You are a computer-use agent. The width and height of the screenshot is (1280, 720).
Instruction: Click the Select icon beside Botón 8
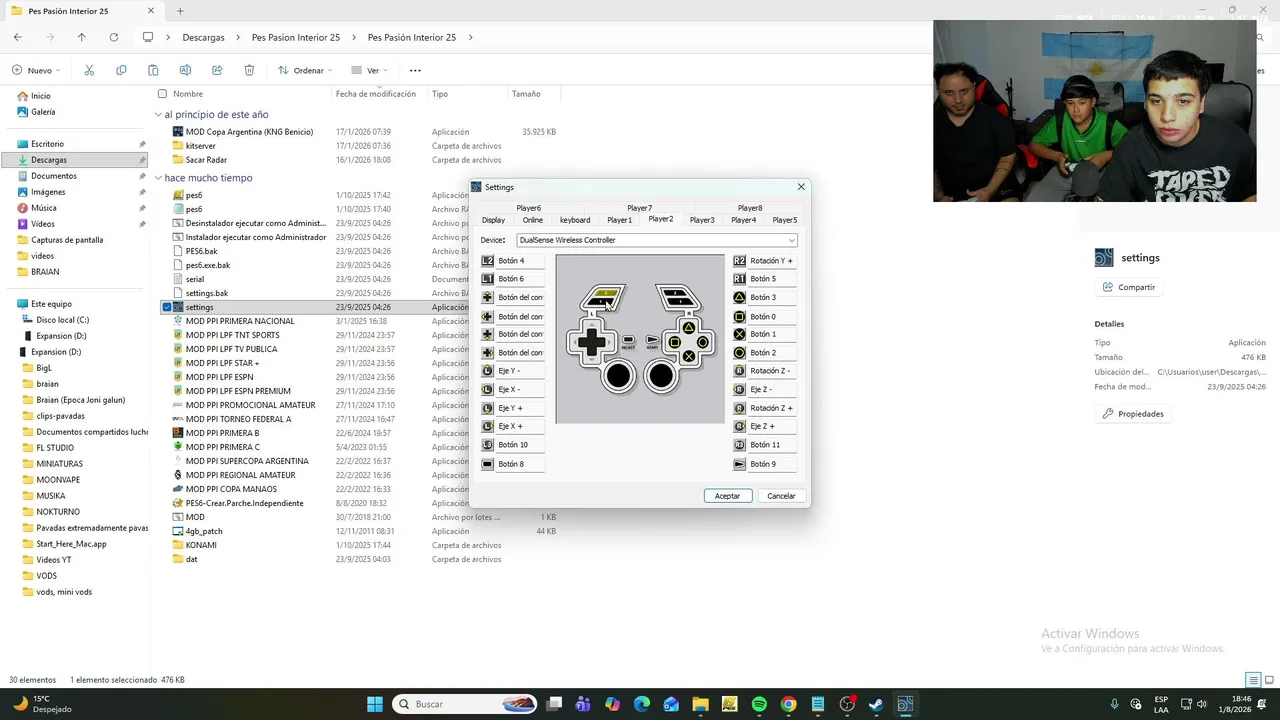point(488,464)
